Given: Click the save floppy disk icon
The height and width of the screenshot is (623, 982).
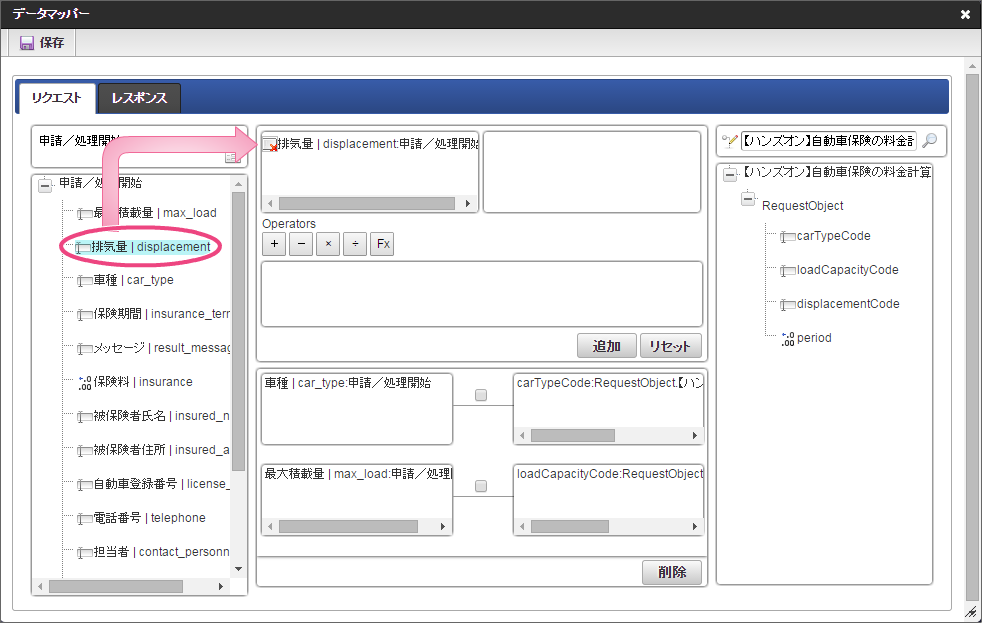Looking at the screenshot, I should click(x=26, y=43).
